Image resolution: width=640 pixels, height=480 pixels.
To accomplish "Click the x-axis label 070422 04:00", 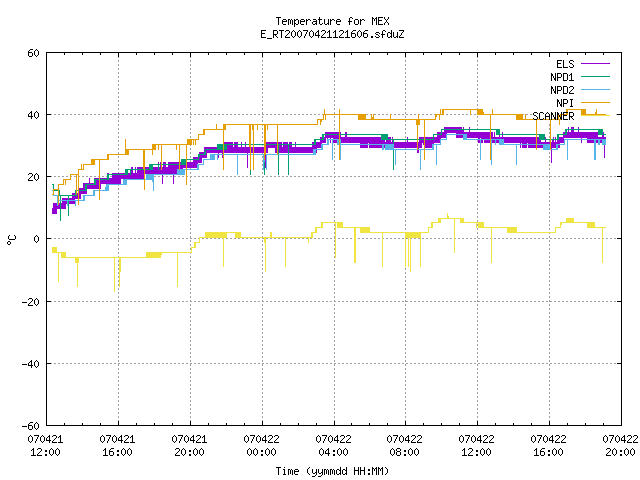I will (x=333, y=446).
